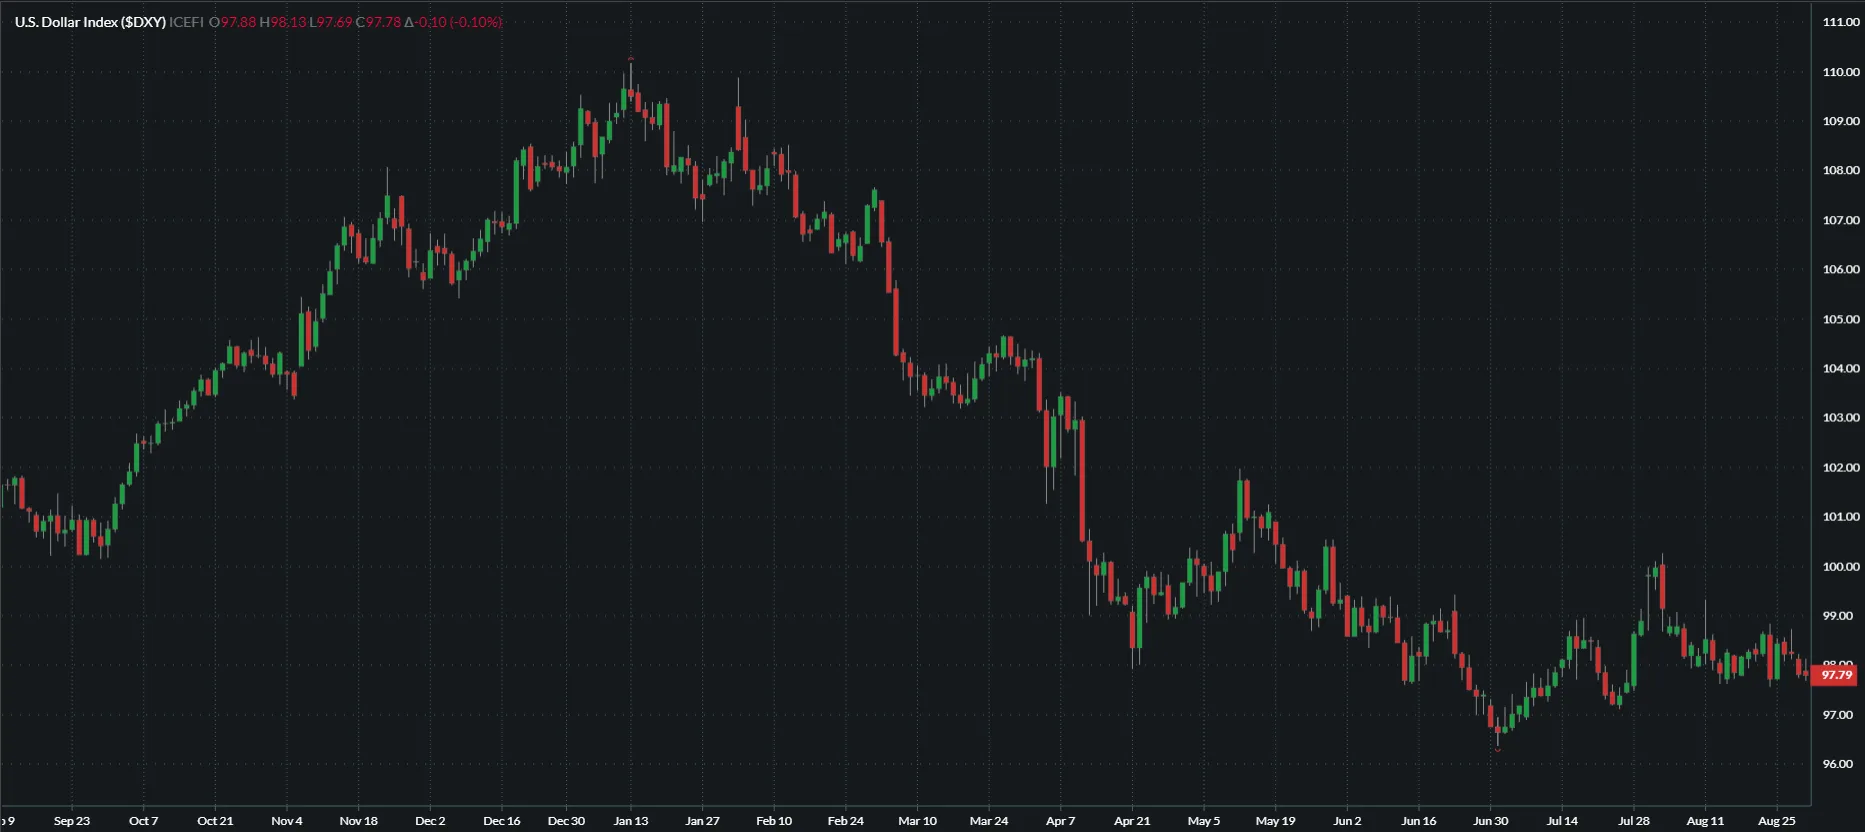
Task: Click the Sep 23 date label
Action: (x=72, y=821)
